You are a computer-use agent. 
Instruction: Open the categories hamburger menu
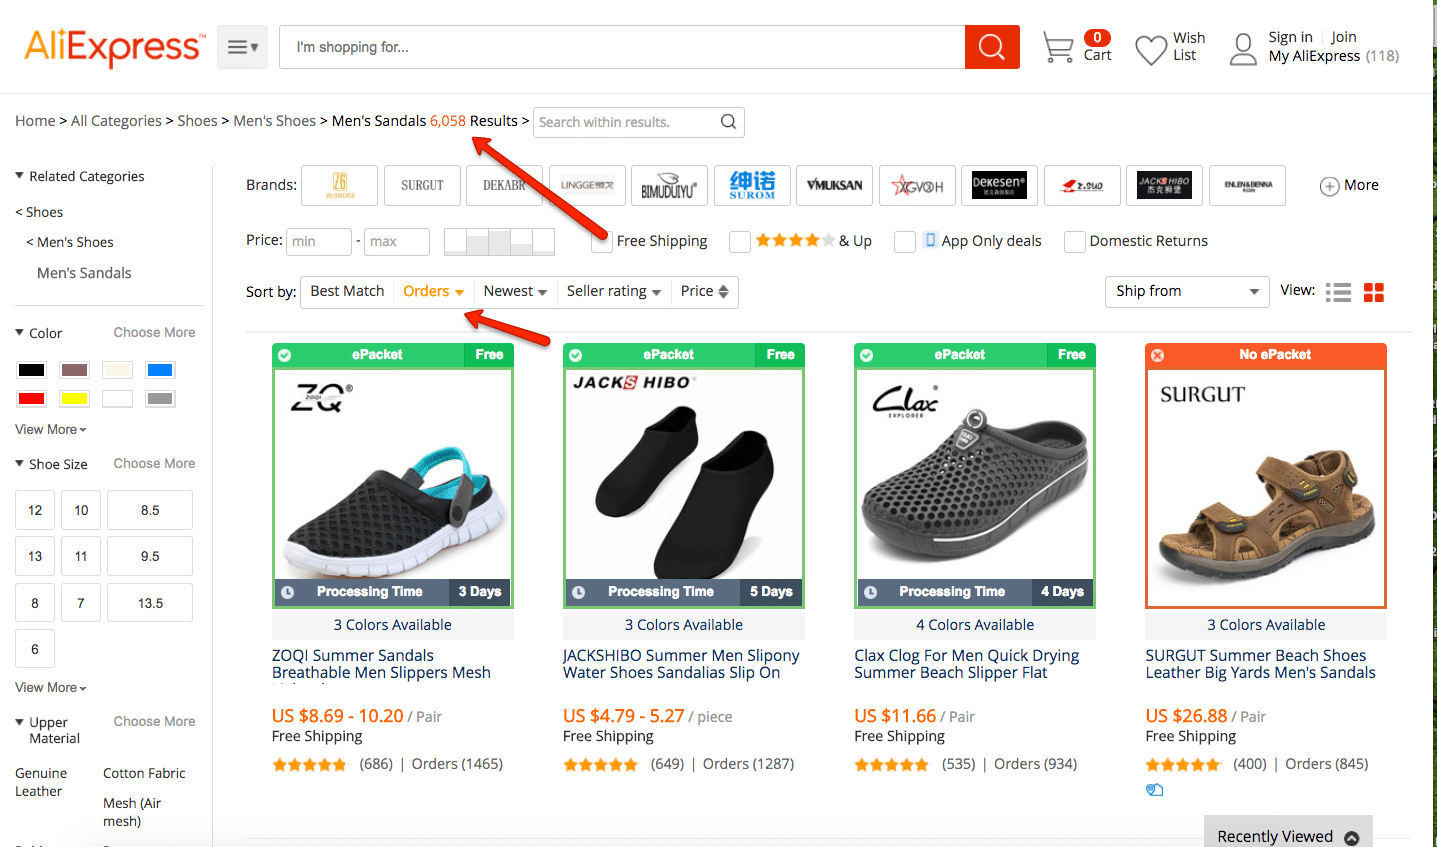coord(242,47)
